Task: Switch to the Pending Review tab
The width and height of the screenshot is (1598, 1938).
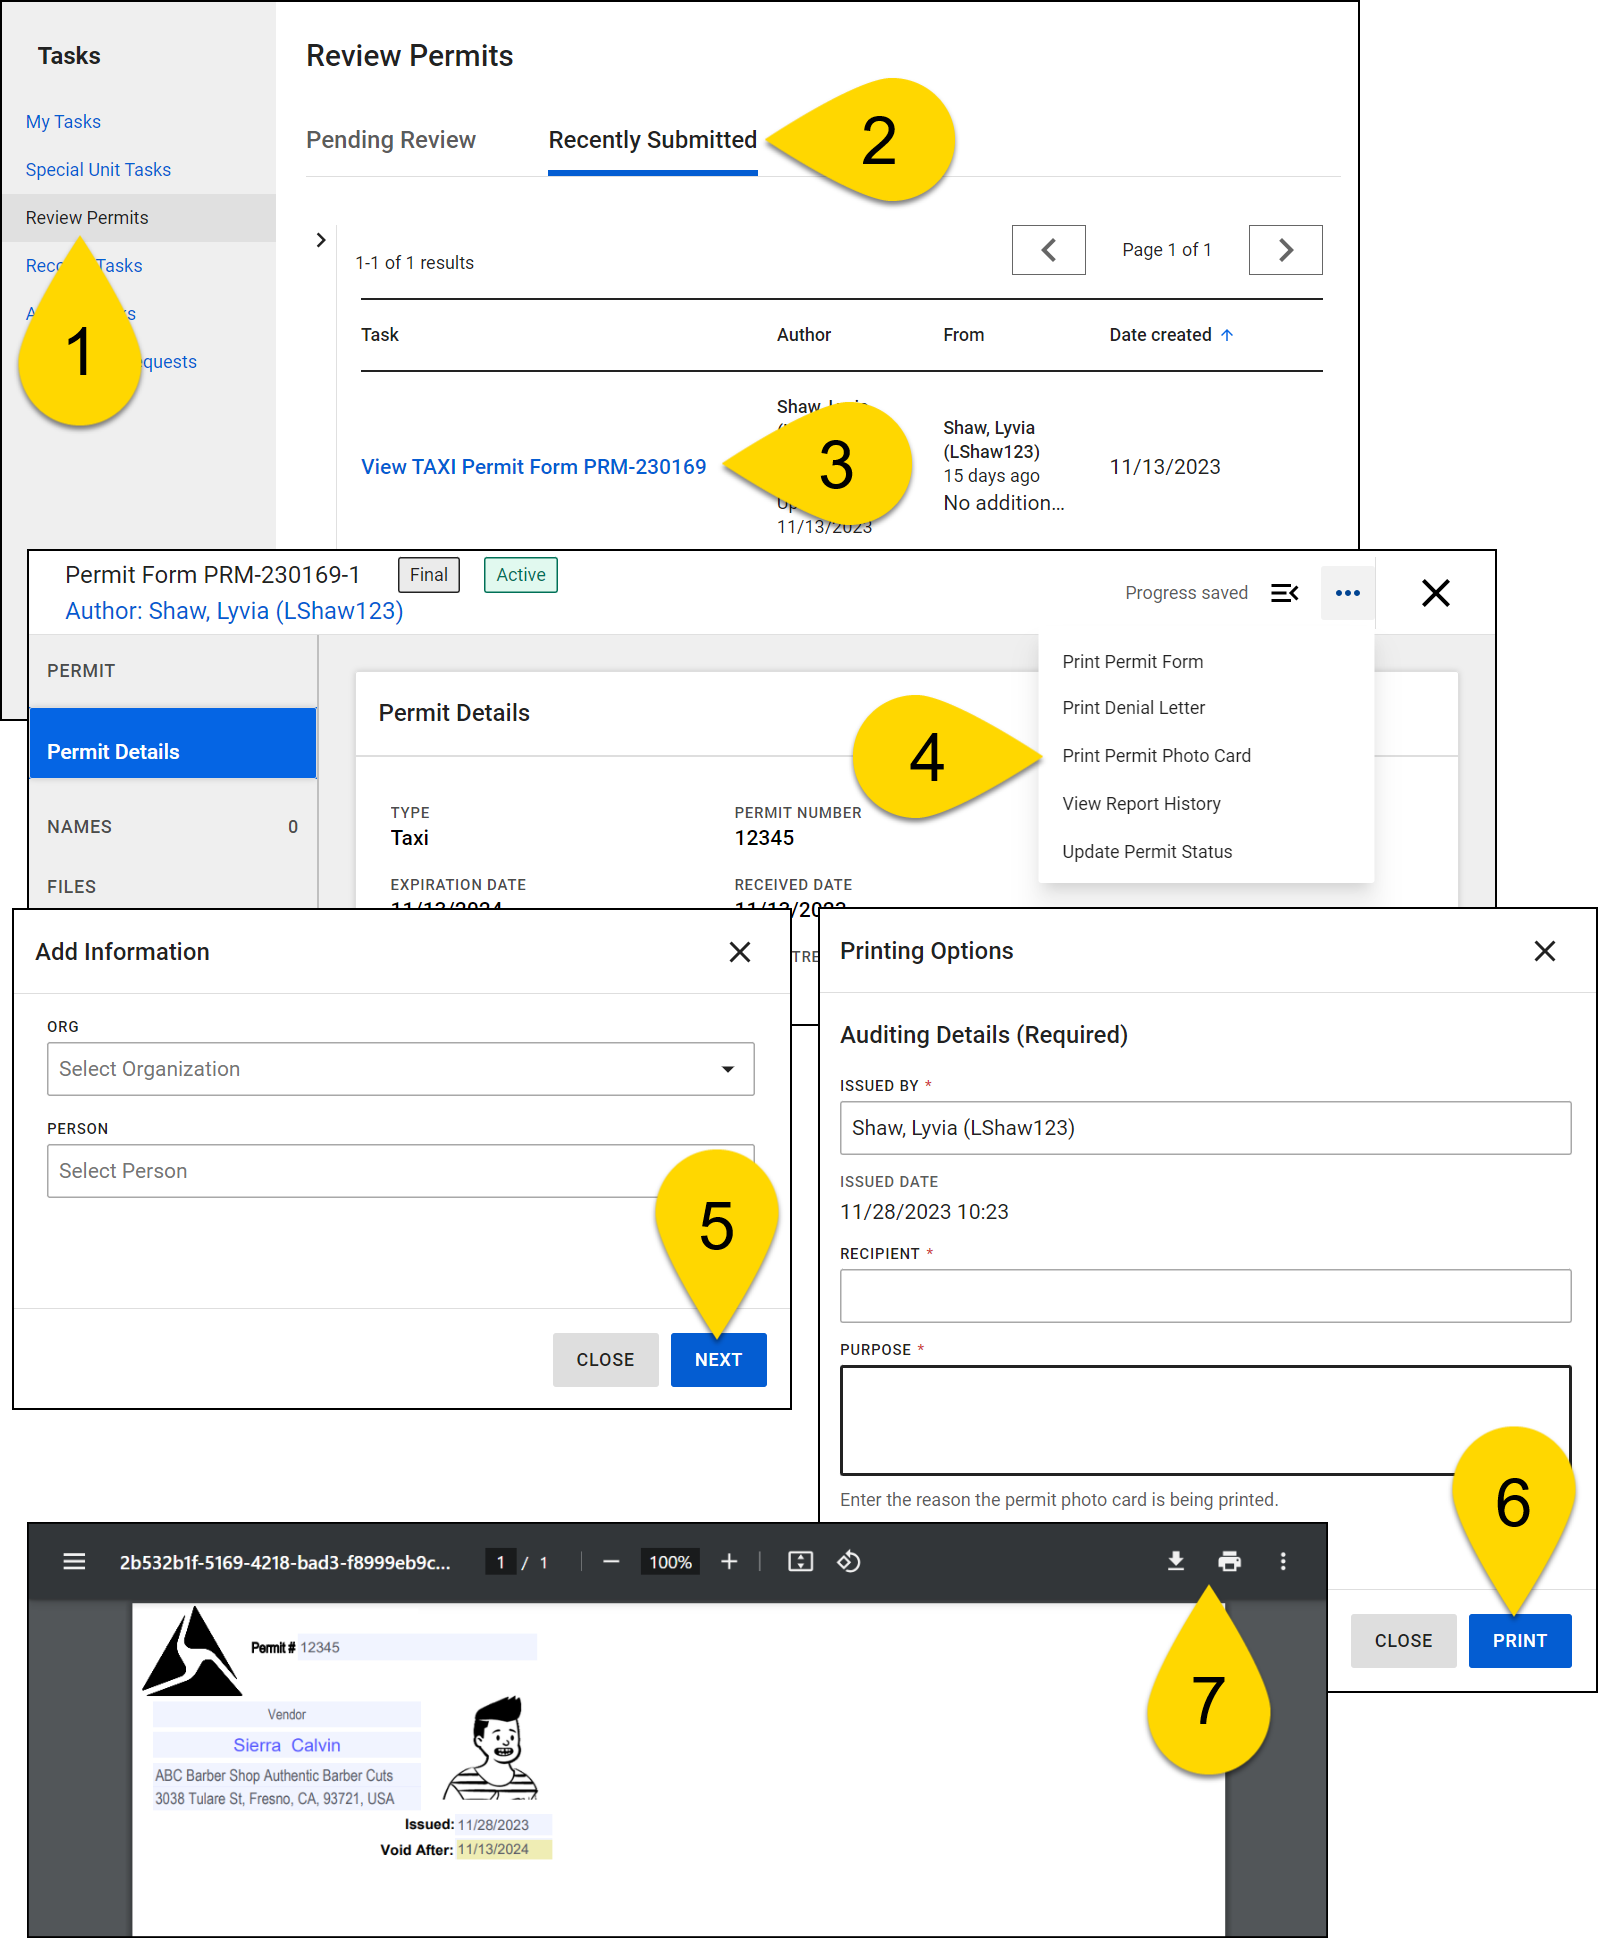Action: [x=391, y=140]
